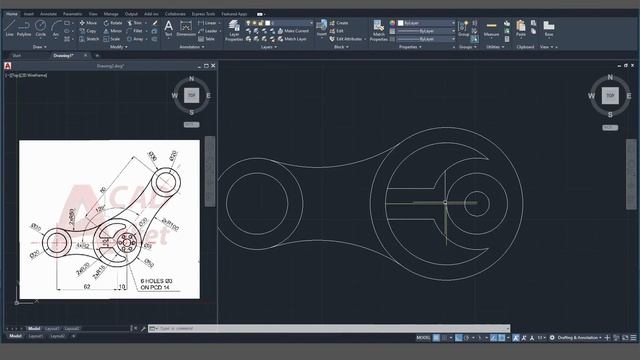Expand the Block panel
Viewport: 640px width, 360px height.
point(341,47)
